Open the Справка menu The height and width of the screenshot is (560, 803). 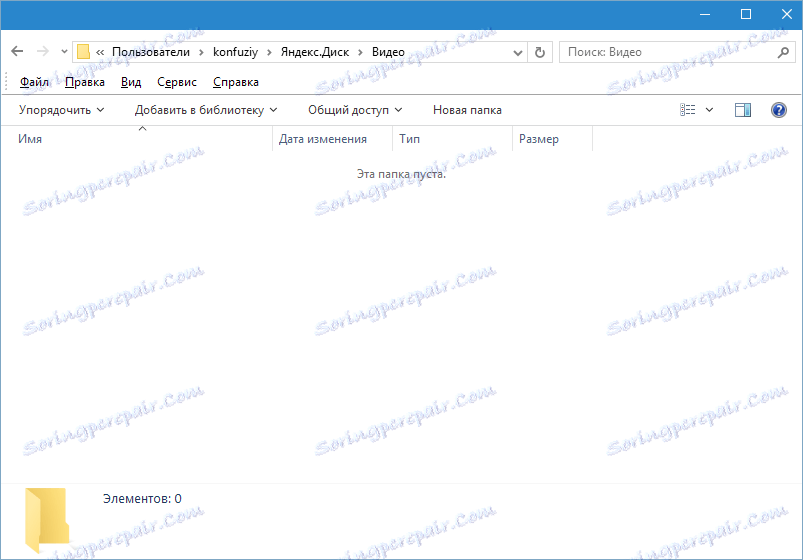coord(236,82)
